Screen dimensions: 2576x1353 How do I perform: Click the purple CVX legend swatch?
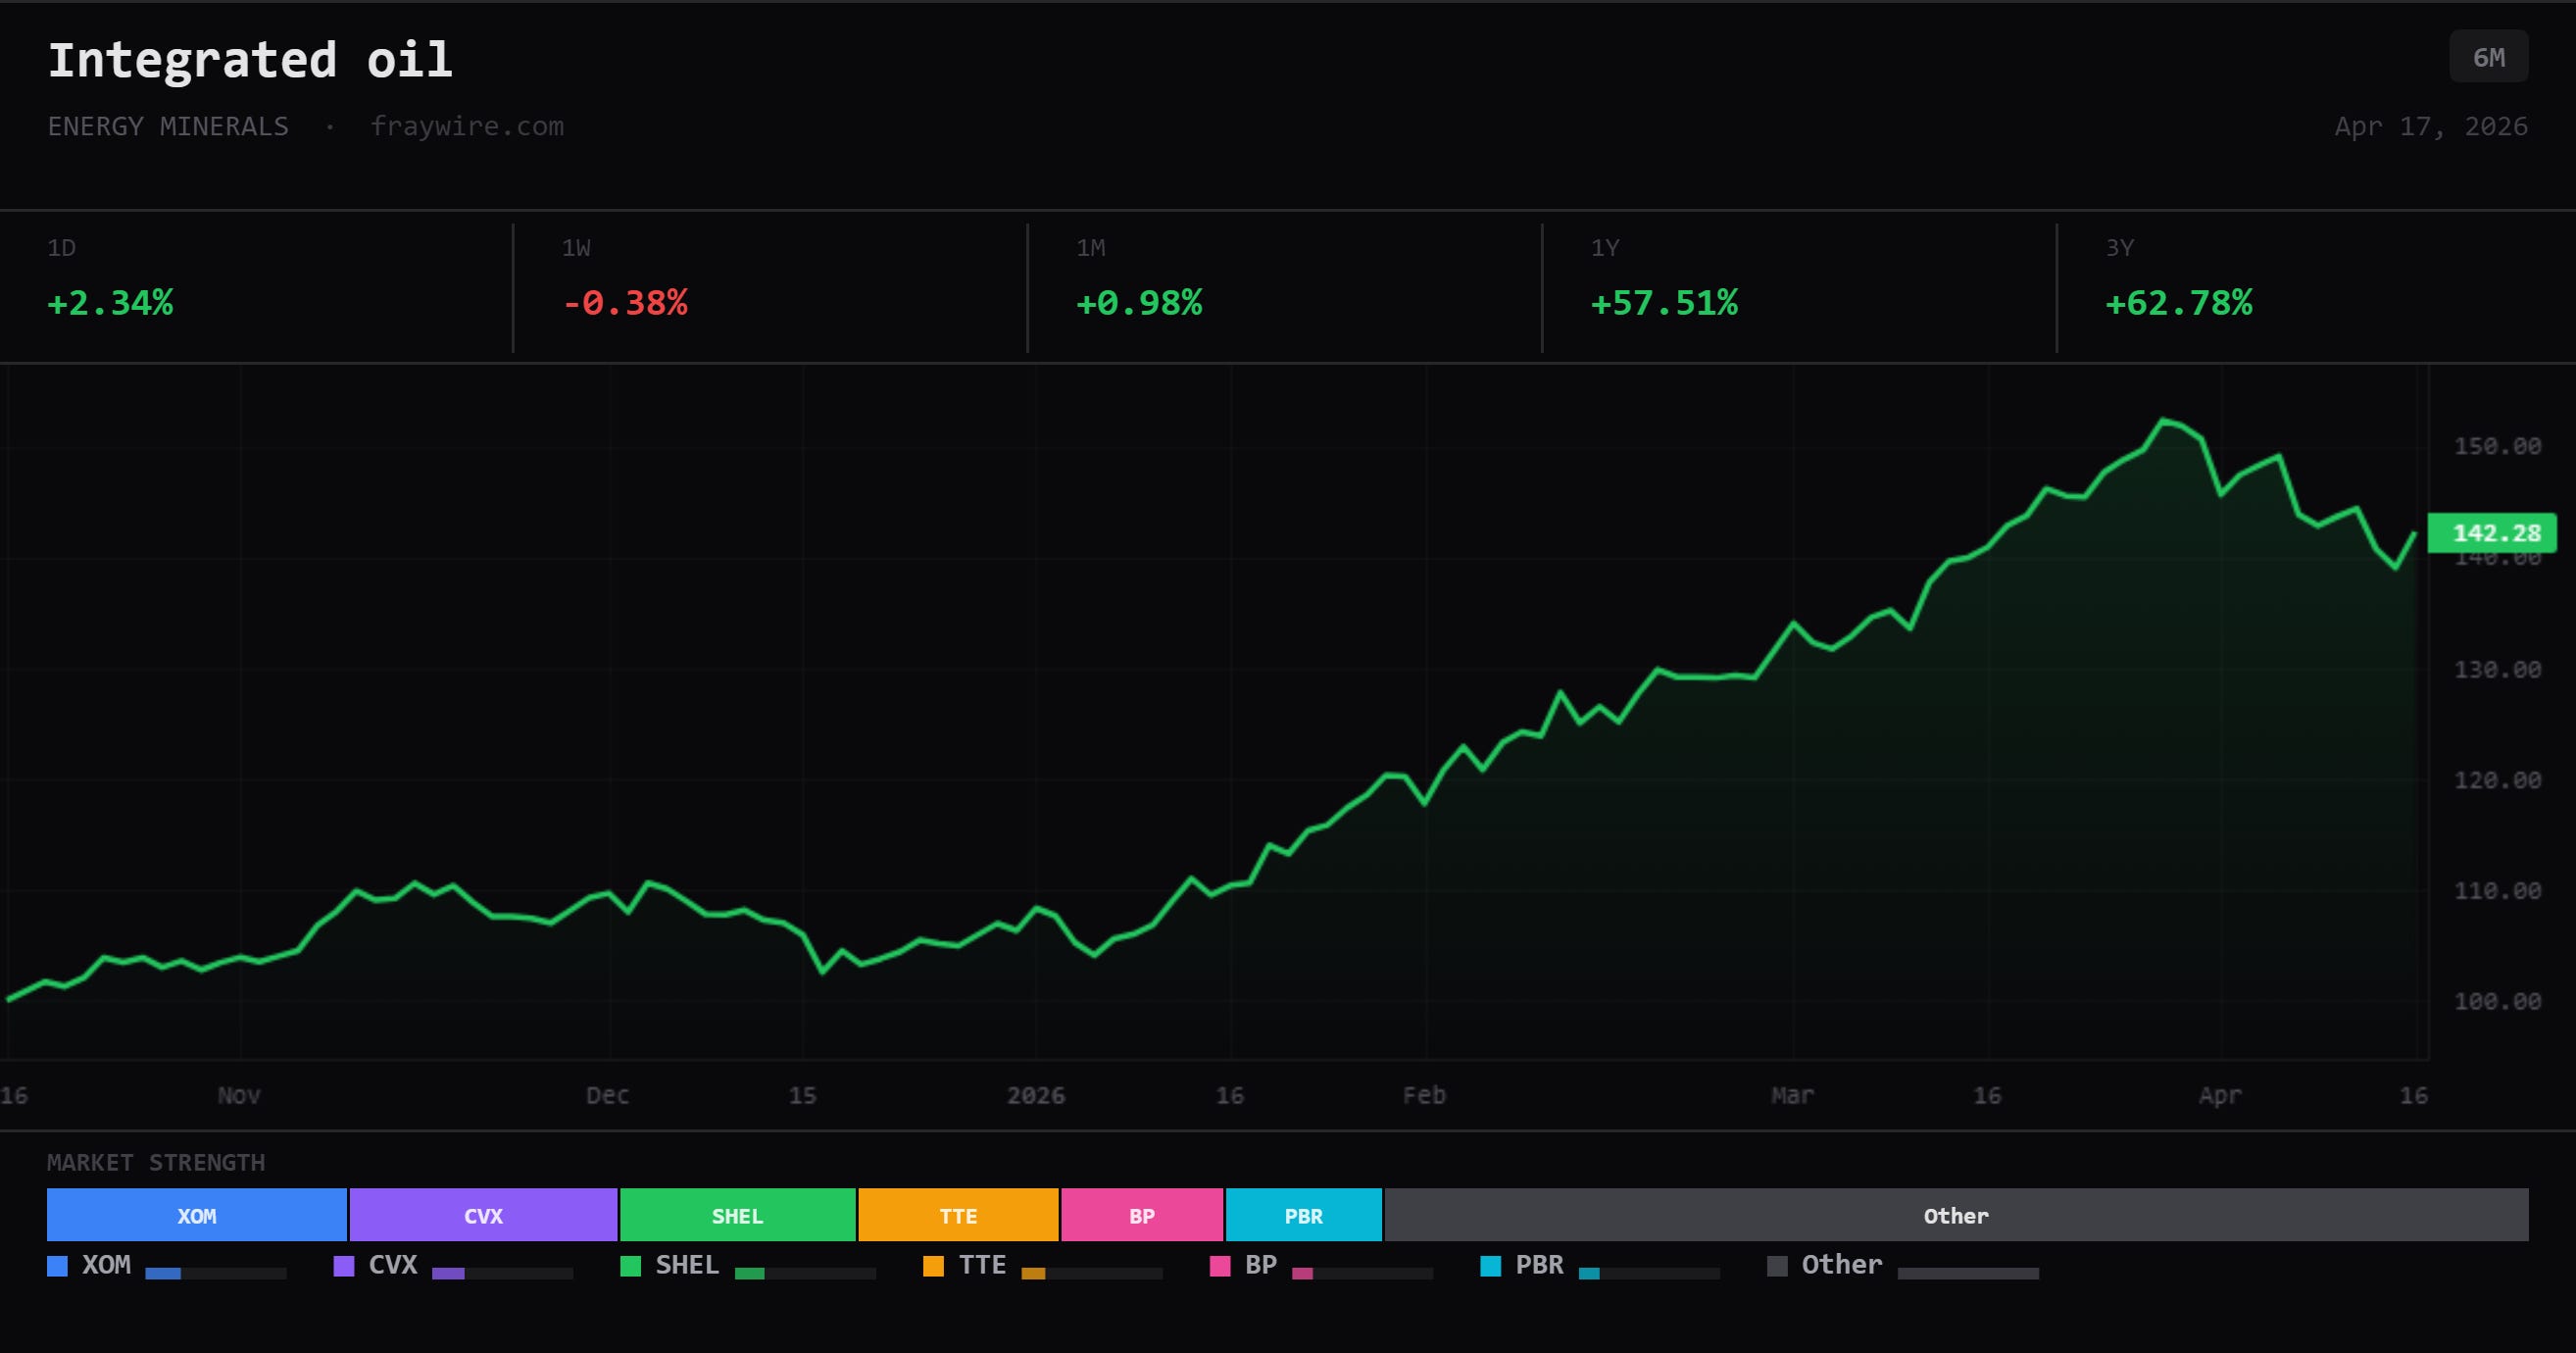tap(344, 1266)
